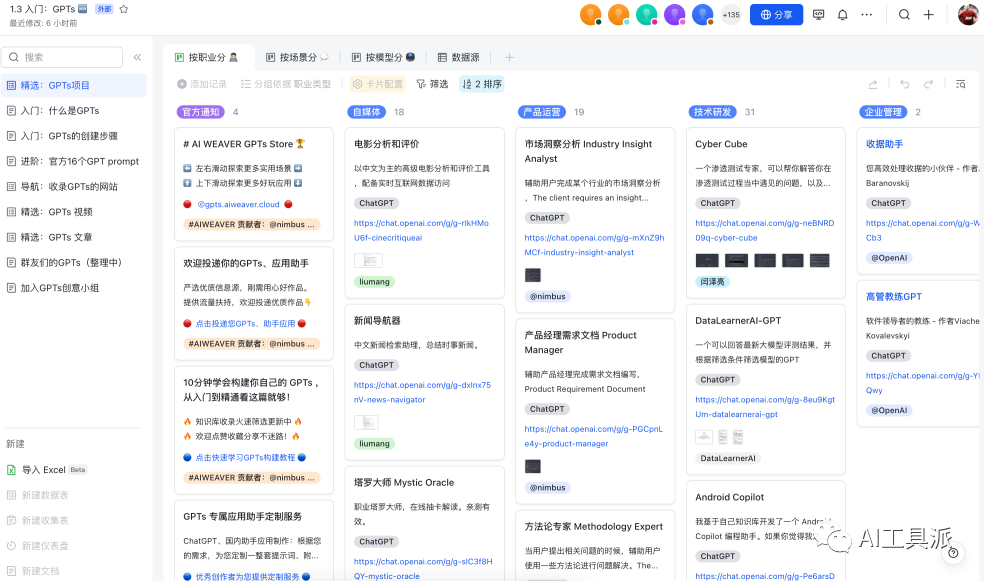Open the @gpts.aiweaver.cloud link
984x581 pixels.
point(238,205)
